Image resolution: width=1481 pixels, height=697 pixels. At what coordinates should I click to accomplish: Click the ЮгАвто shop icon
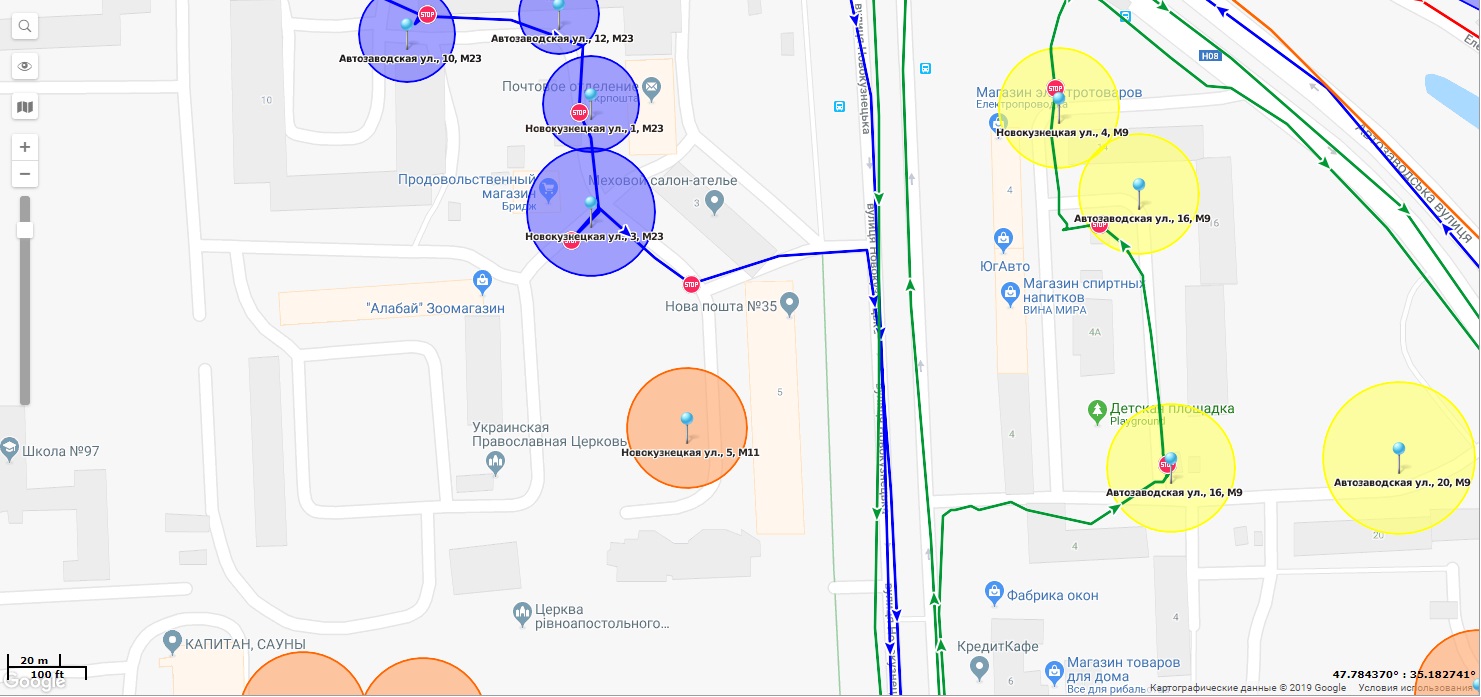click(1004, 238)
